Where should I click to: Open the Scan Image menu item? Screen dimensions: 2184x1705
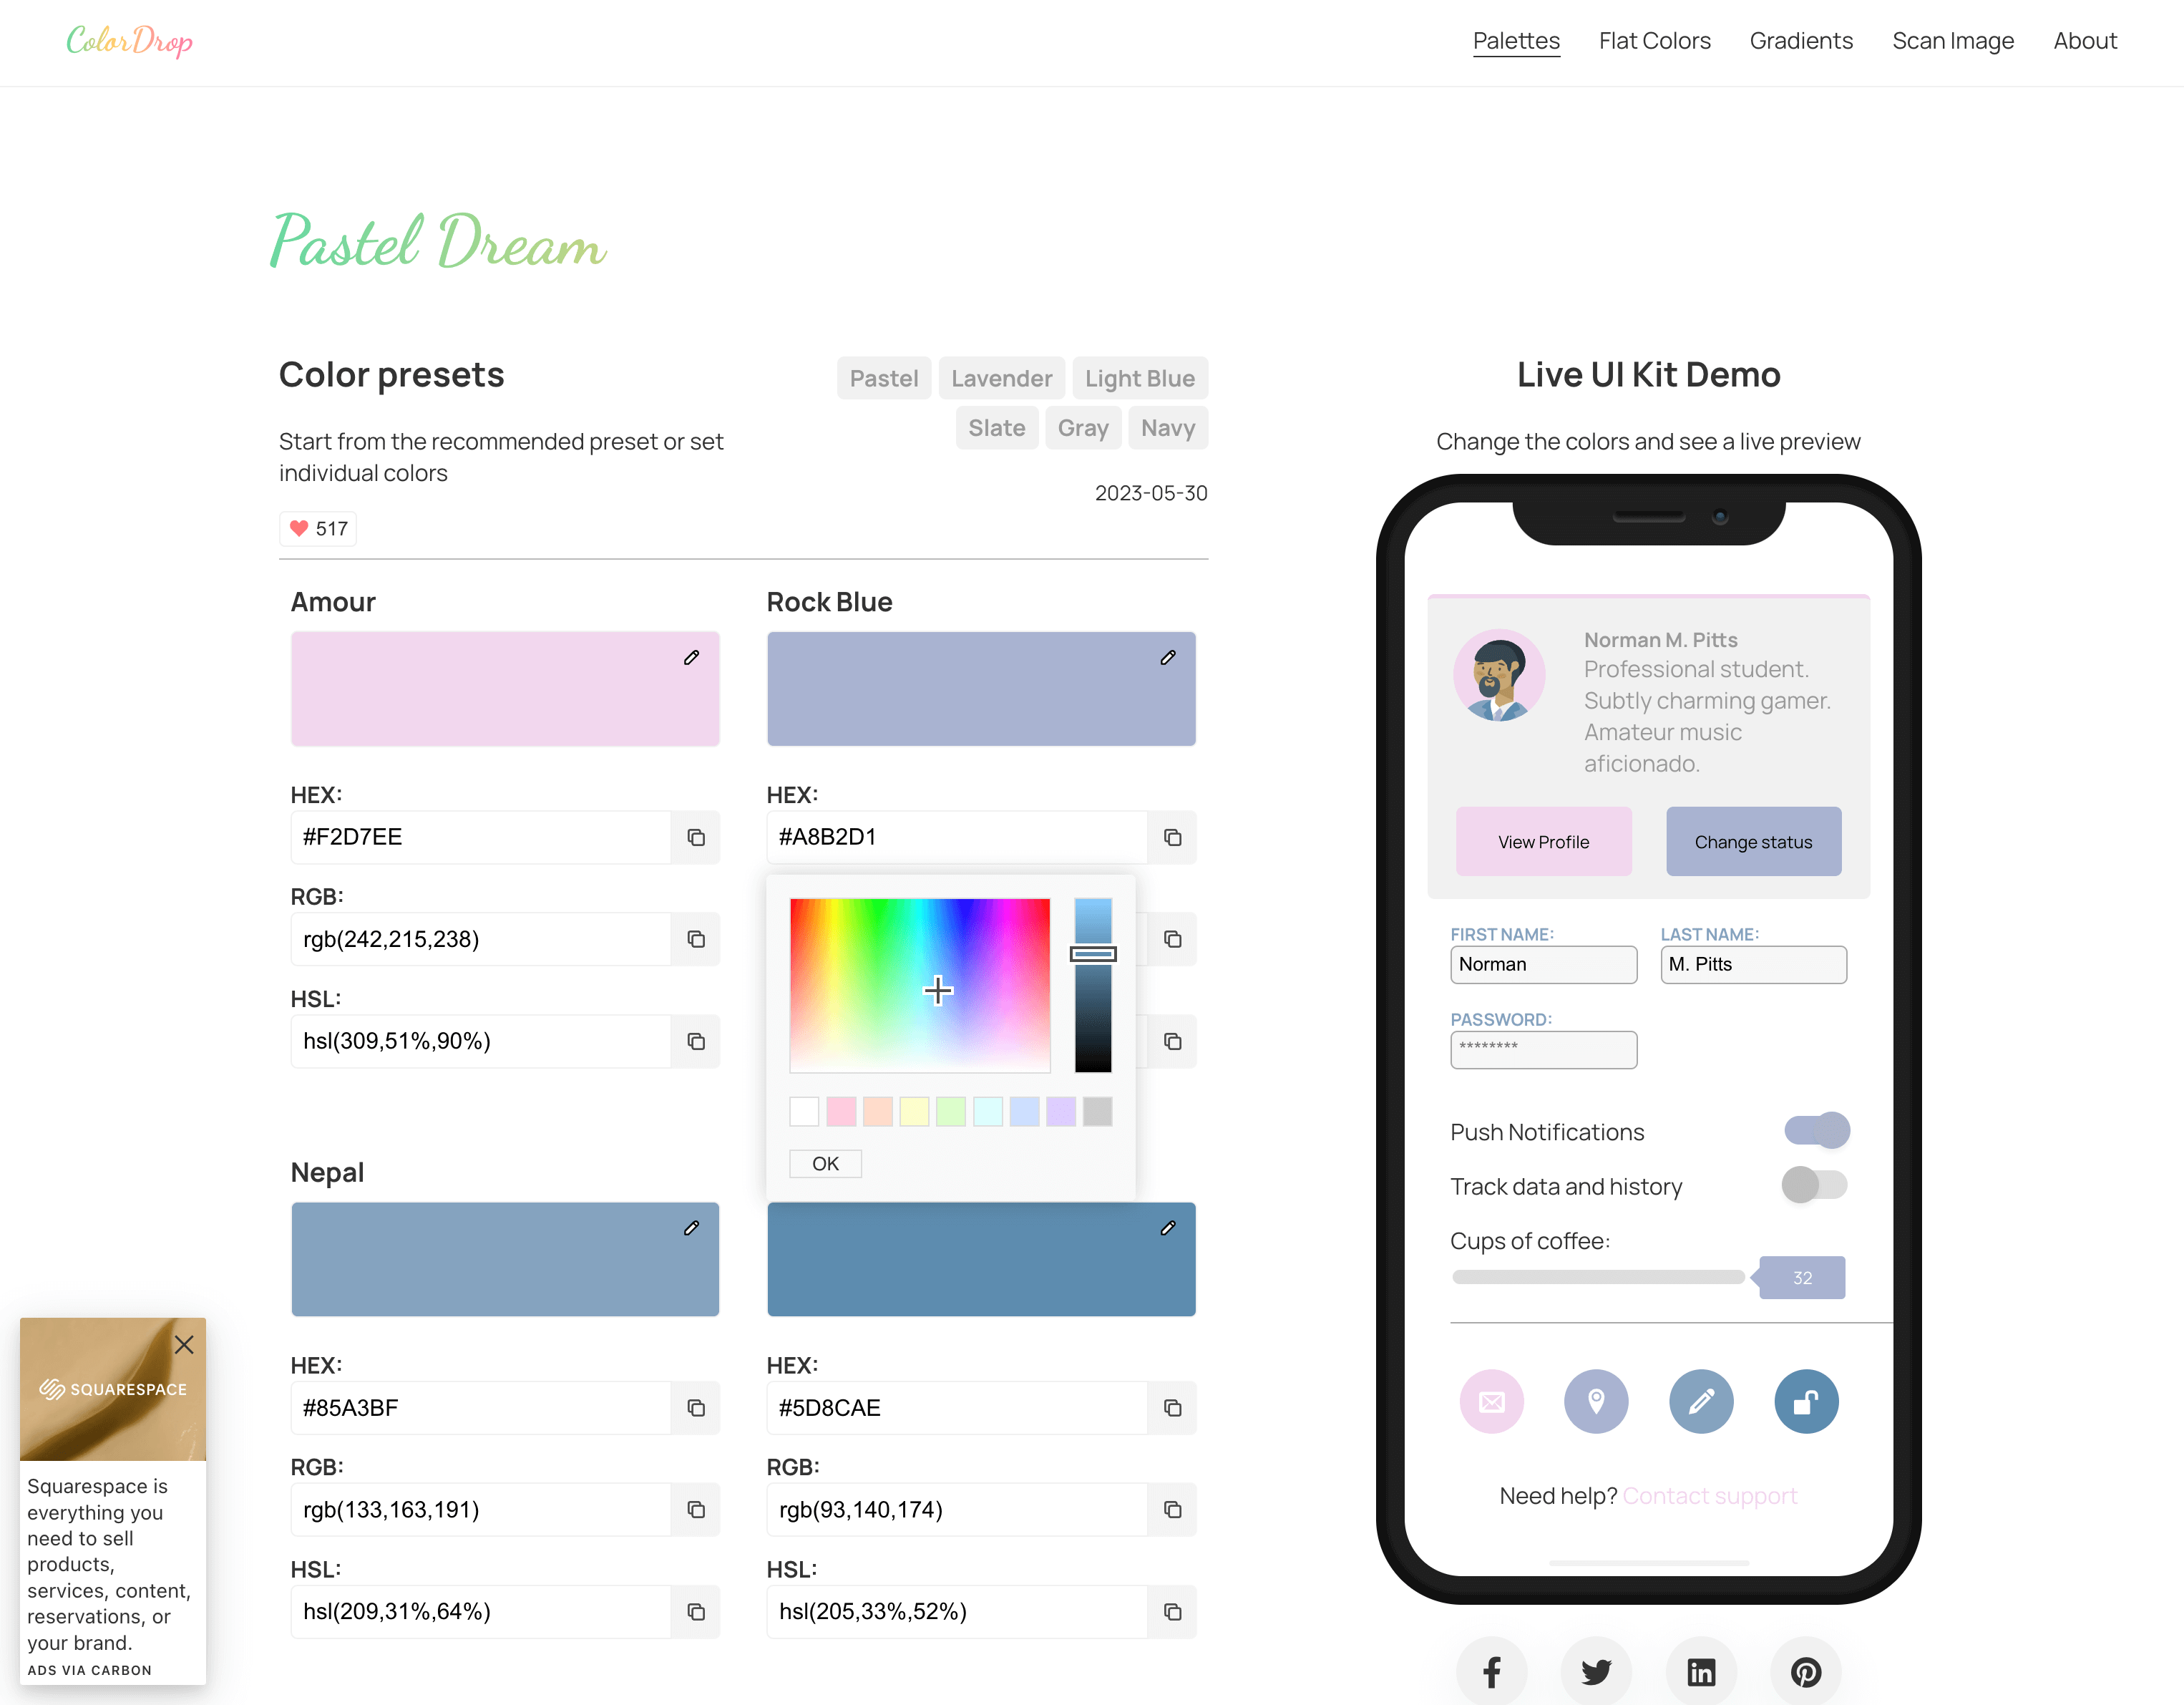tap(1951, 39)
